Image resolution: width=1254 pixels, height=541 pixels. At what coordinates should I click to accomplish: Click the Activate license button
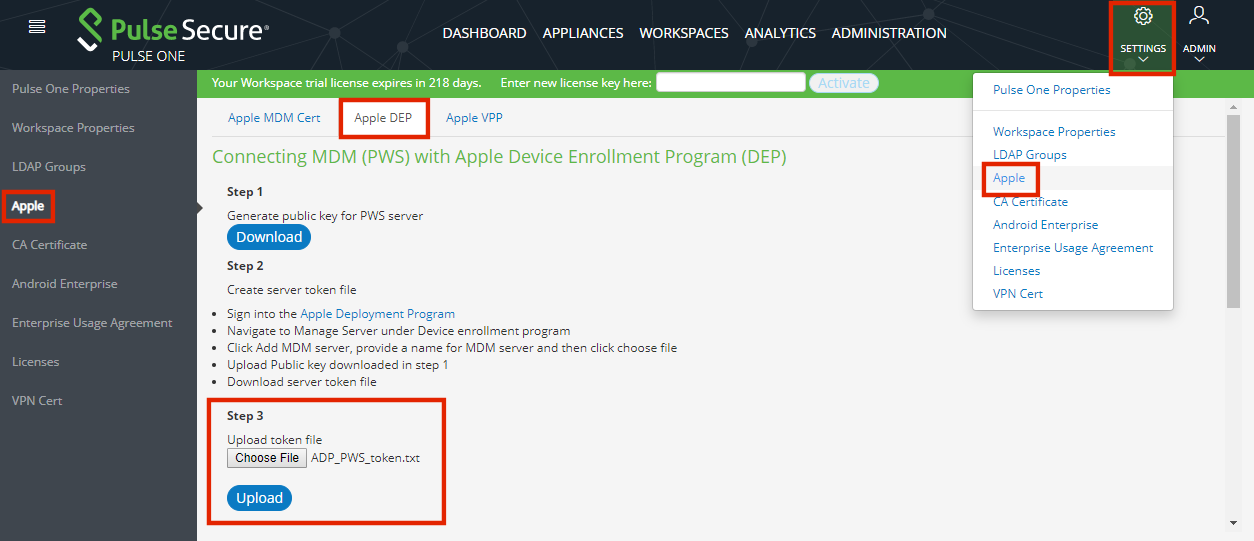(844, 83)
